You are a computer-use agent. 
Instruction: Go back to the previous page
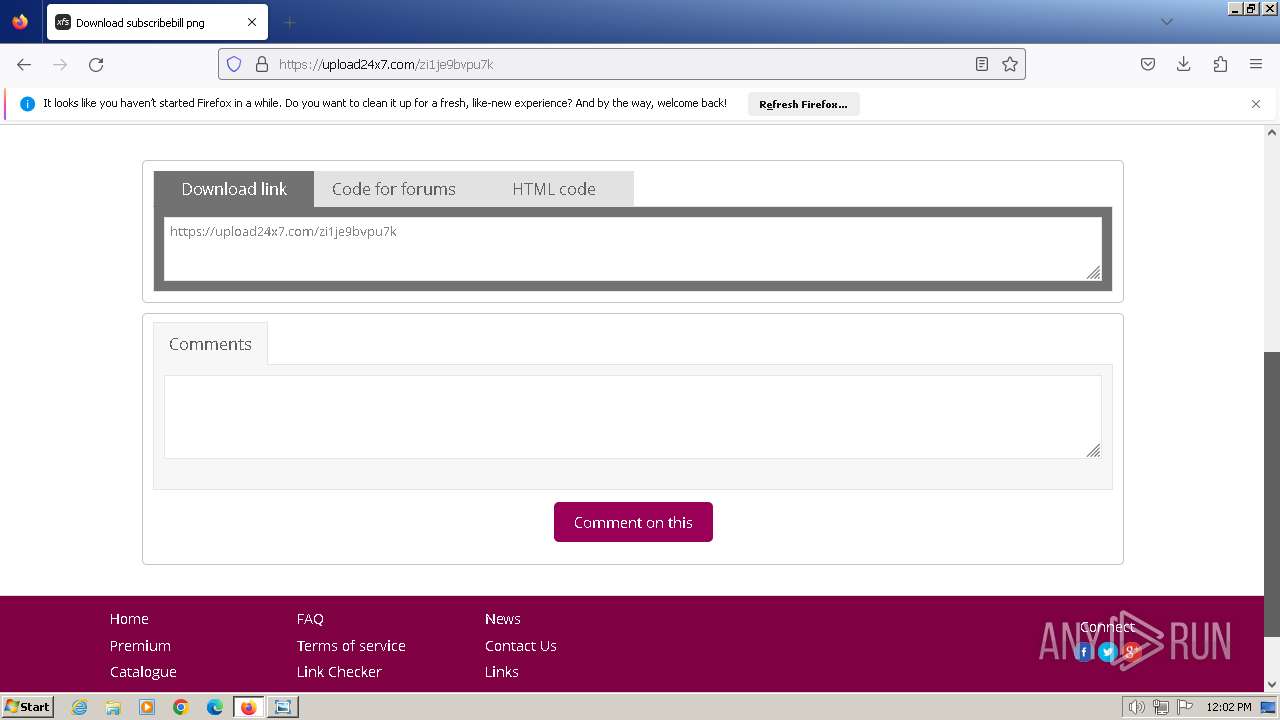coord(24,64)
